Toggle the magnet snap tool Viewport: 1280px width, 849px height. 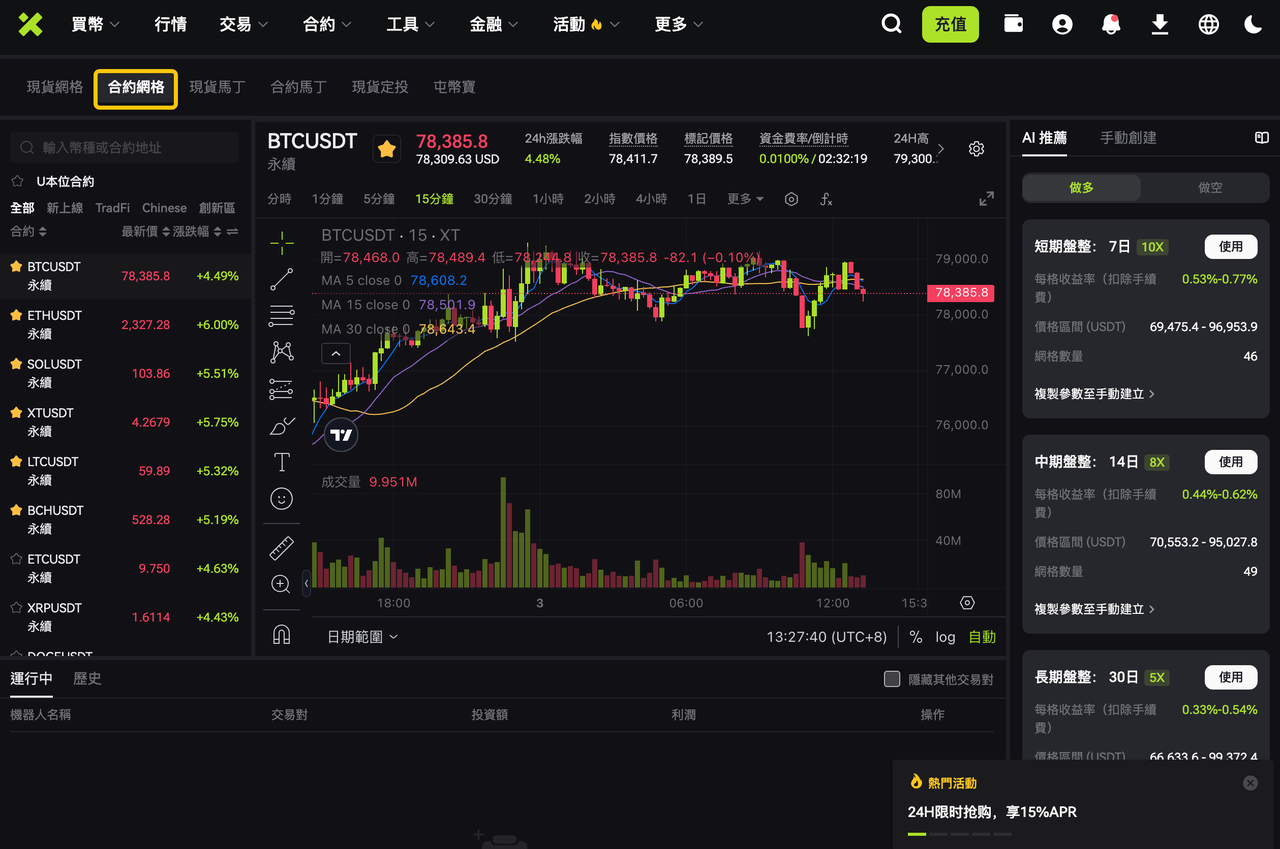(x=282, y=634)
